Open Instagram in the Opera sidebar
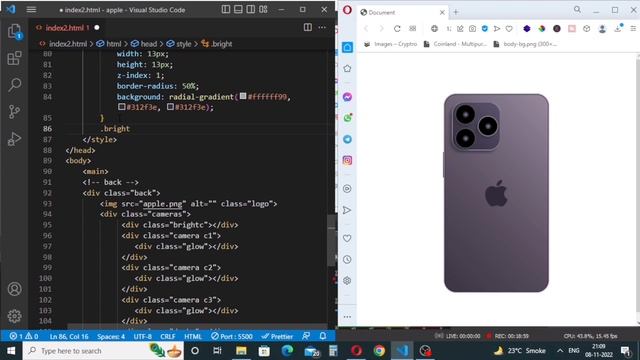 coord(347,160)
